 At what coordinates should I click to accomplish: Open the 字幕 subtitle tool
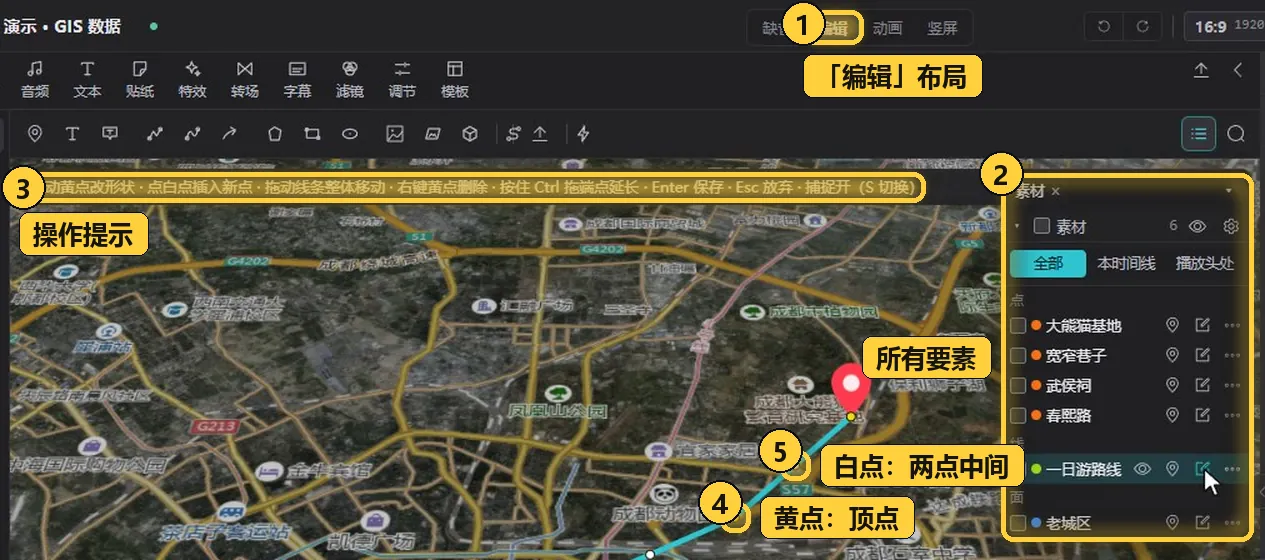point(297,79)
